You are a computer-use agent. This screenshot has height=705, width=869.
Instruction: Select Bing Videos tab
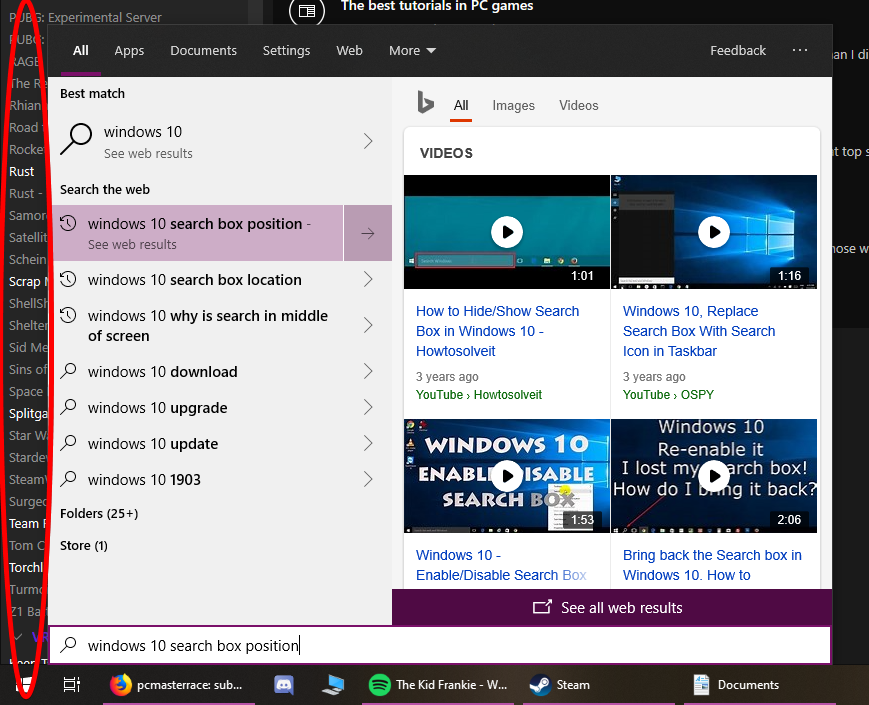pos(579,105)
